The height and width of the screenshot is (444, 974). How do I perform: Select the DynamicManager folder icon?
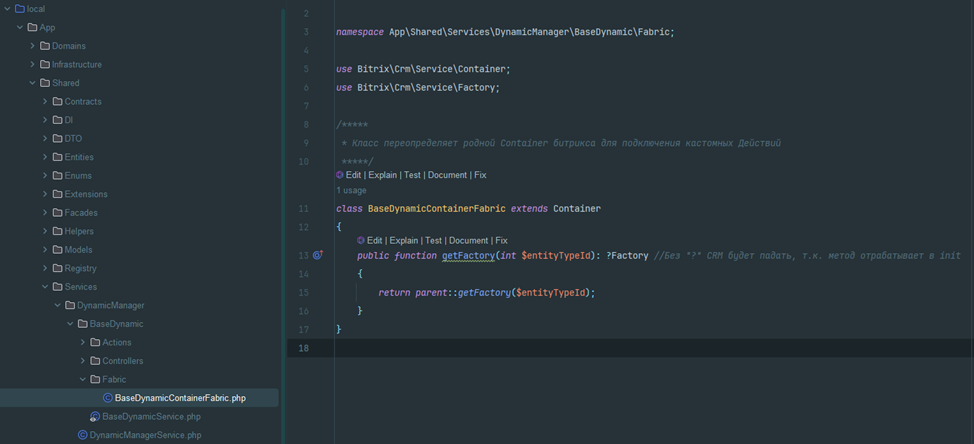point(70,305)
